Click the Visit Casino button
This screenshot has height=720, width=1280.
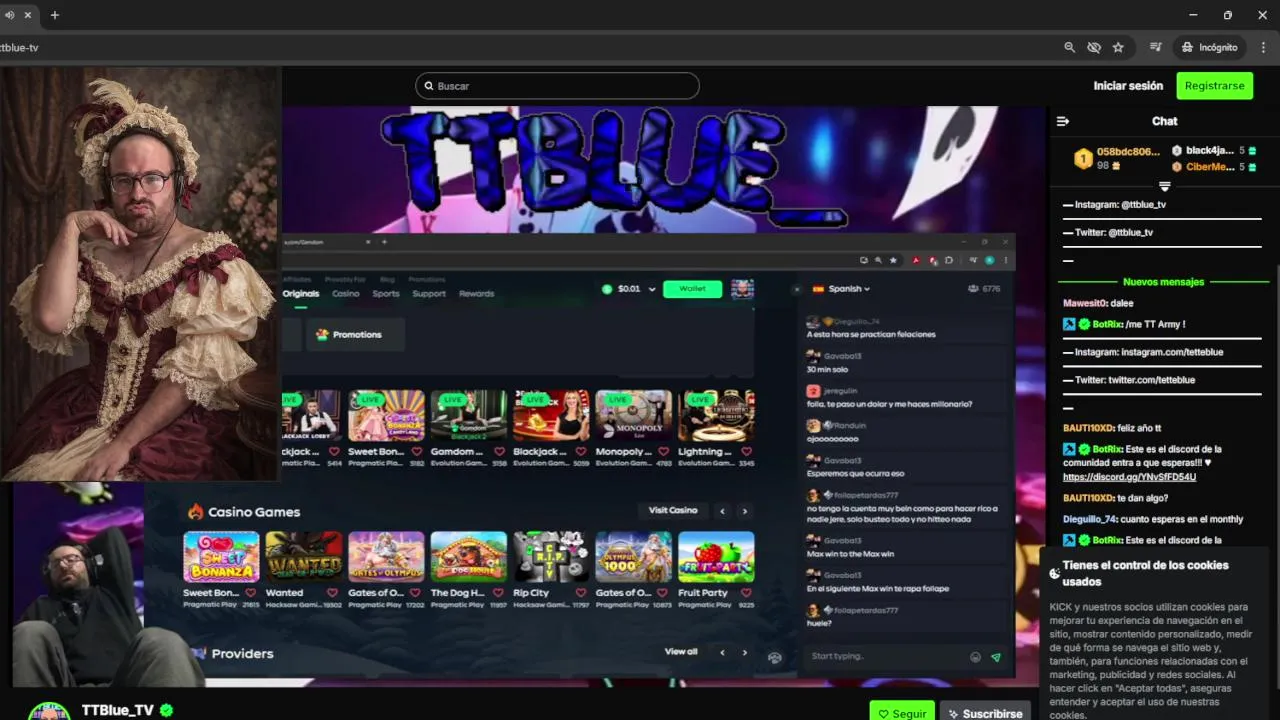pos(673,511)
